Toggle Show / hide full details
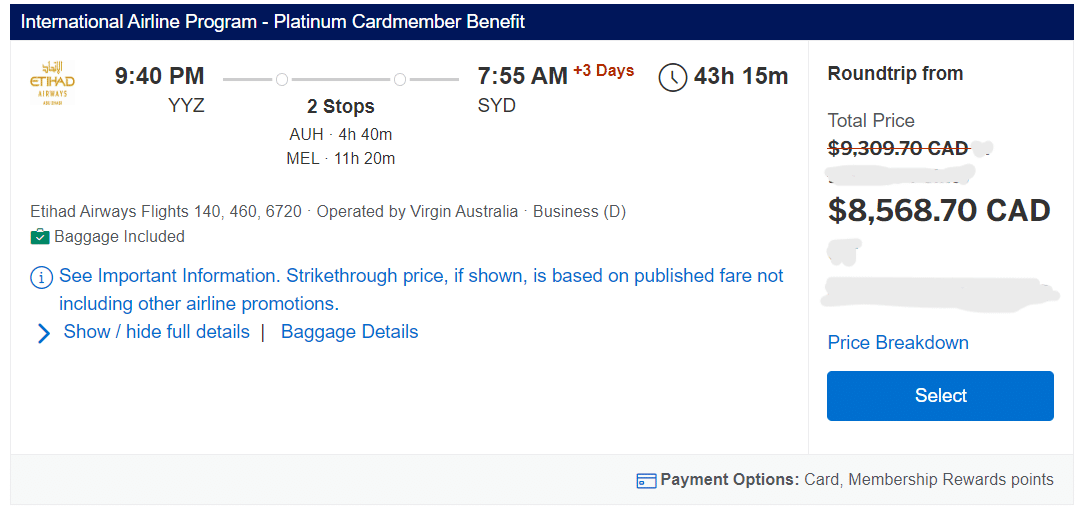This screenshot has width=1085, height=521. point(156,332)
